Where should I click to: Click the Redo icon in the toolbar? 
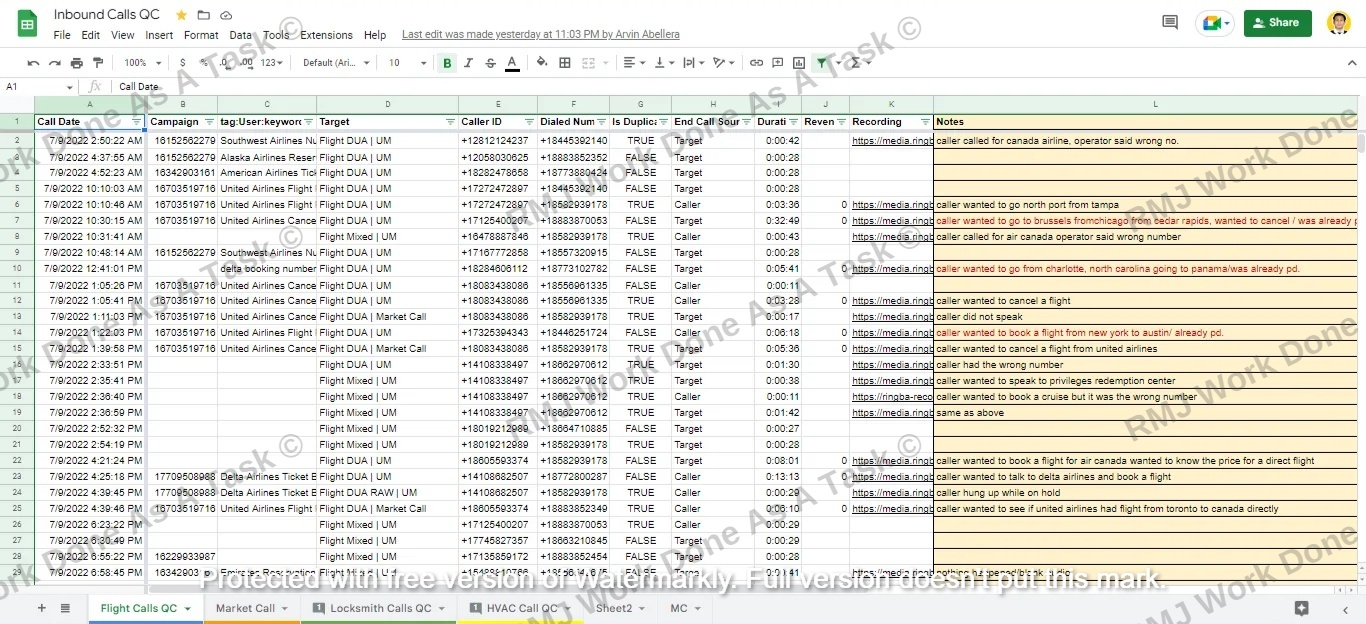pyautogui.click(x=54, y=63)
